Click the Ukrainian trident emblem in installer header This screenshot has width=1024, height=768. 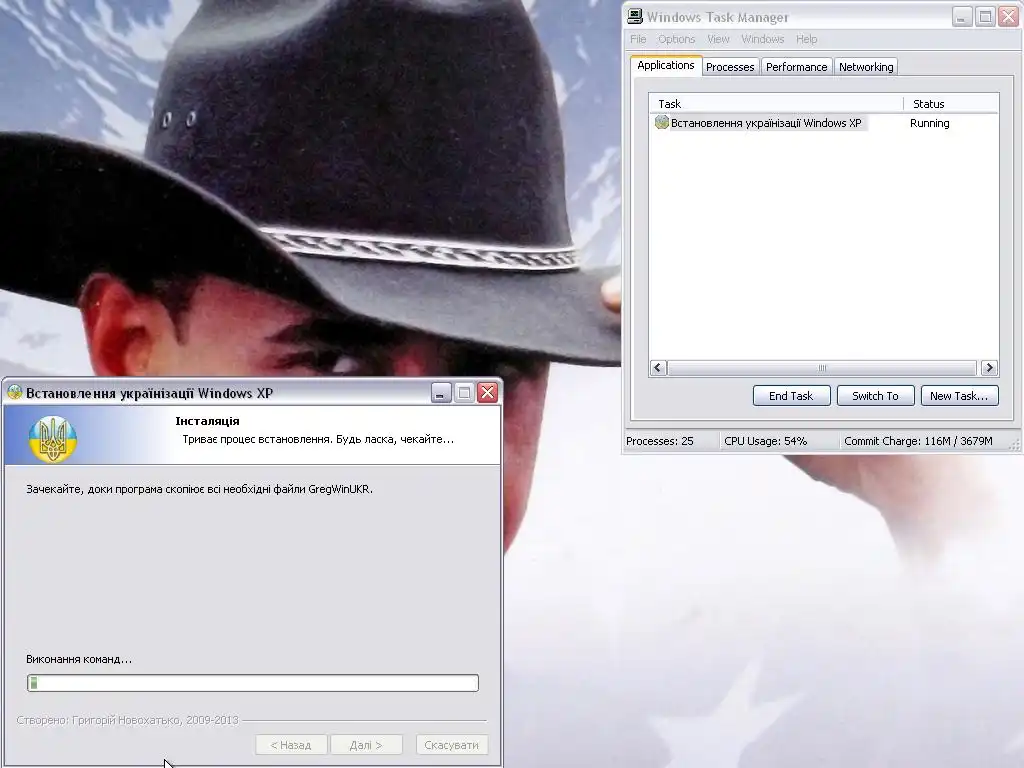pos(53,439)
